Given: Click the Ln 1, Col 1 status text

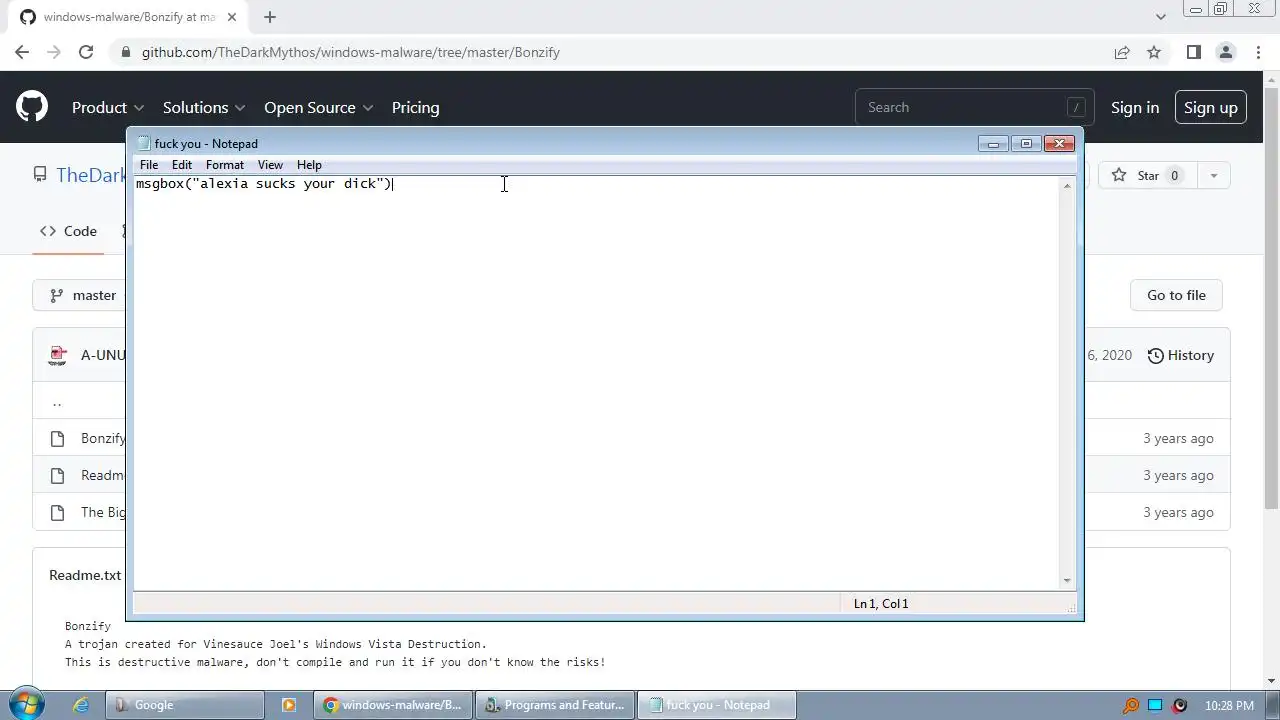Looking at the screenshot, I should point(881,604).
